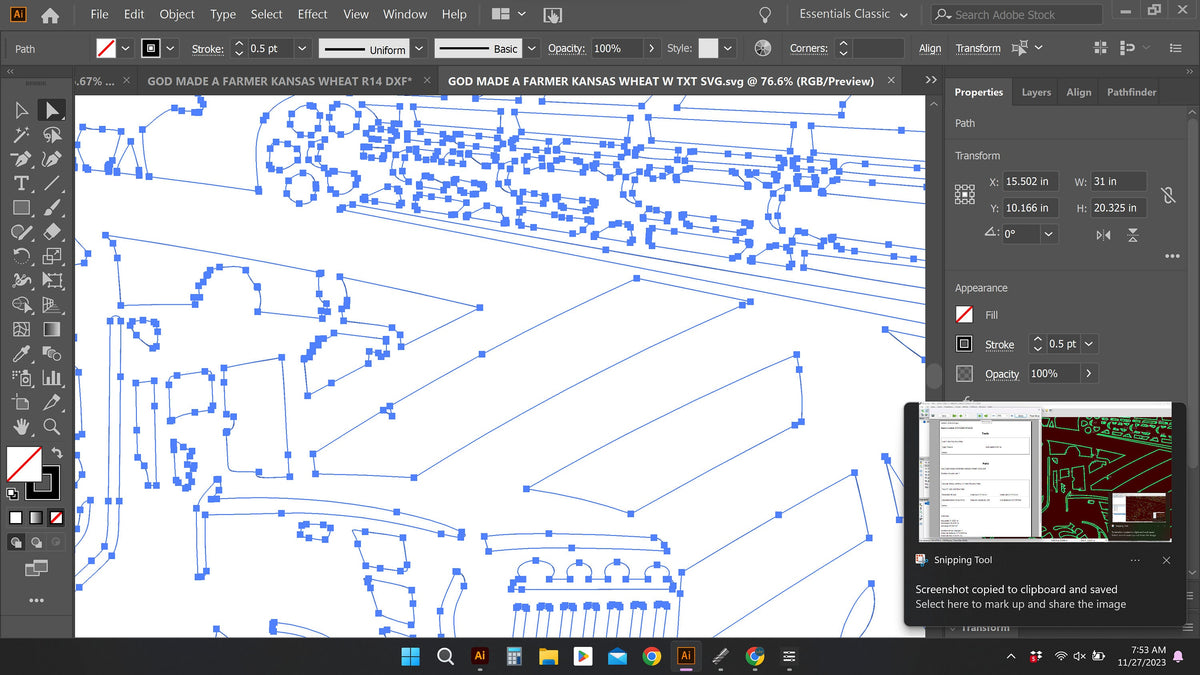The height and width of the screenshot is (675, 1200).
Task: Select the Curvature tool
Action: coord(52,159)
